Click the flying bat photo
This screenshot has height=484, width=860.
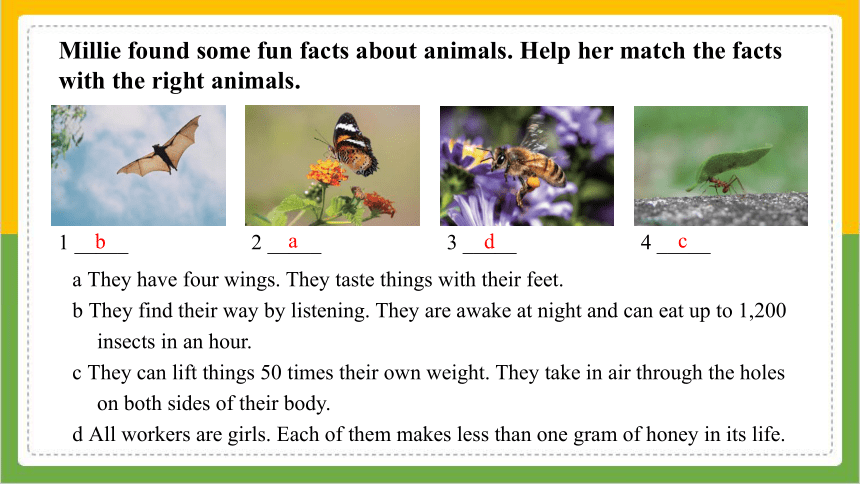click(138, 165)
